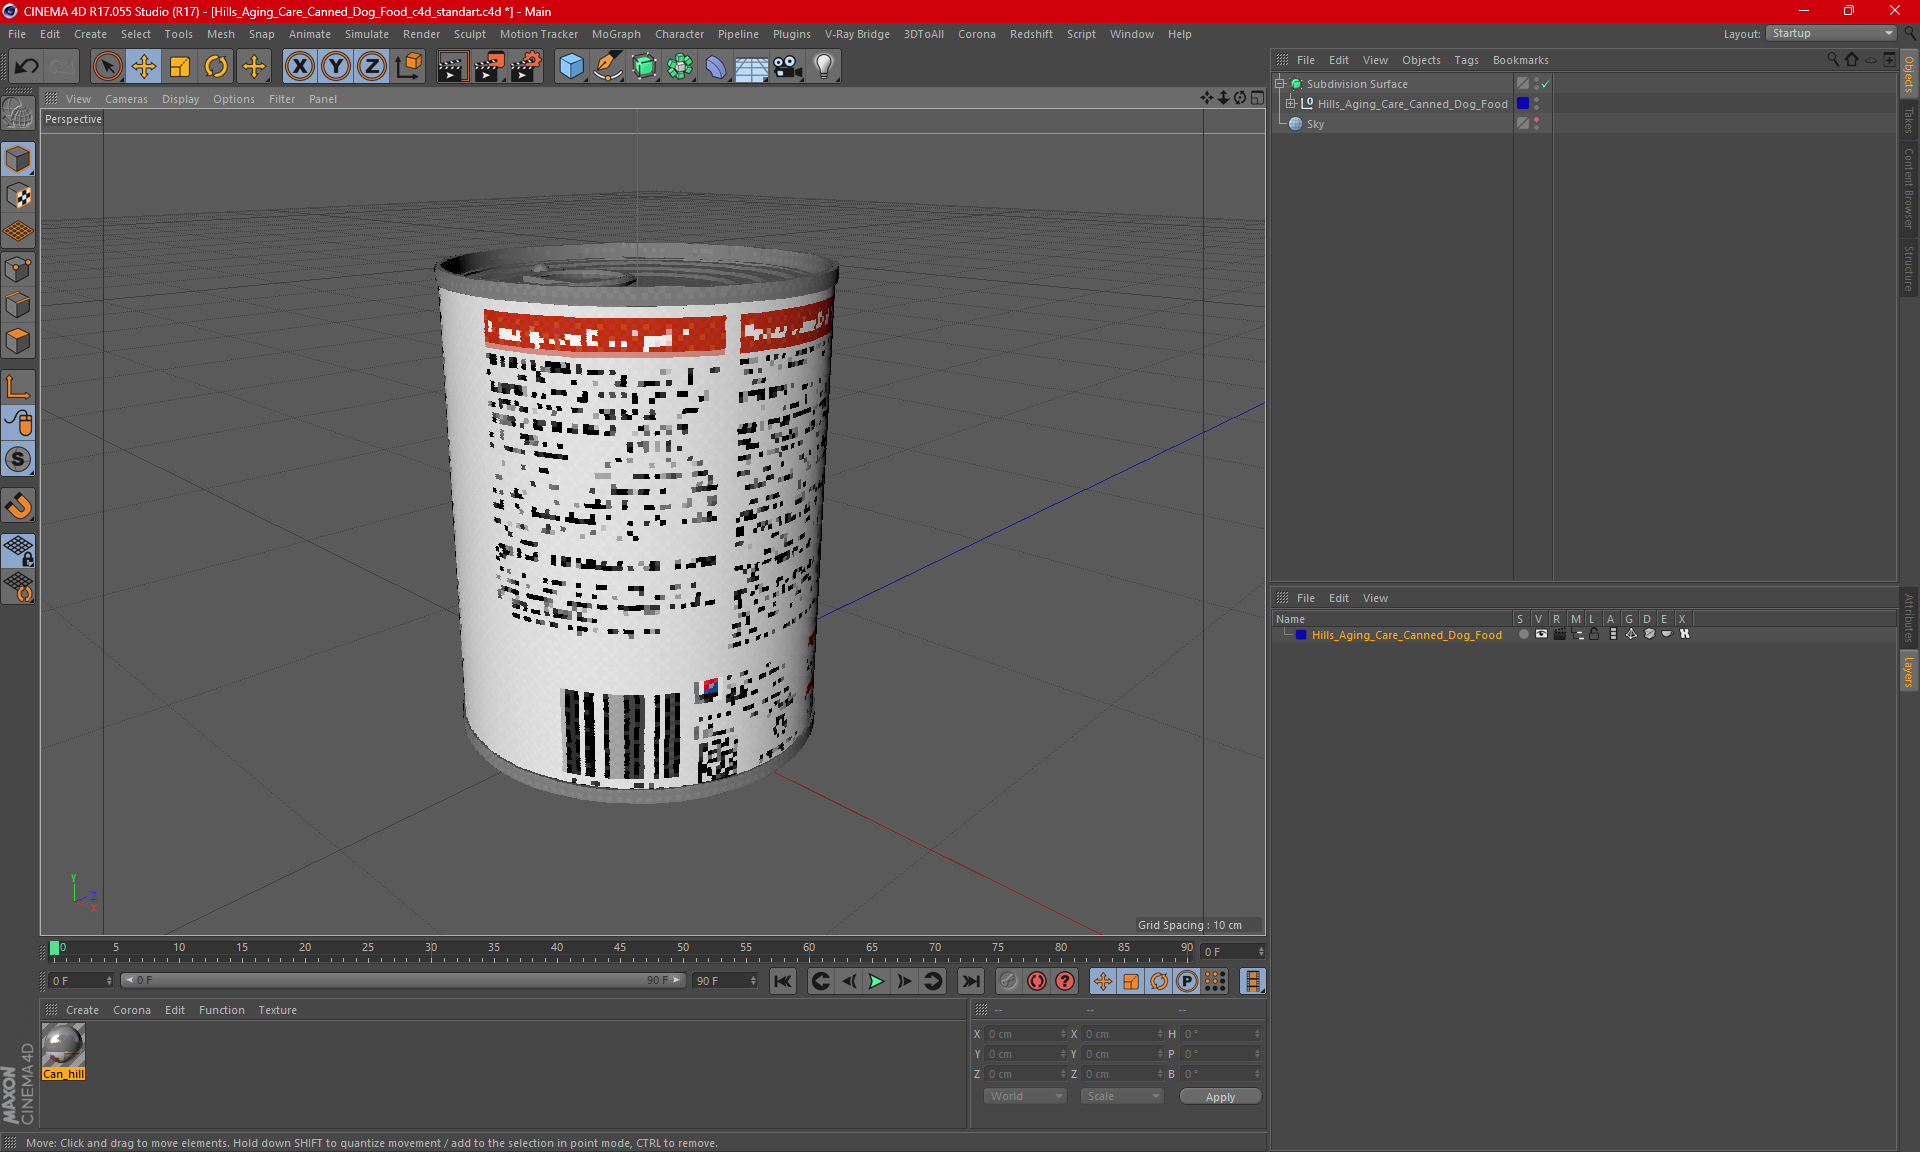This screenshot has height=1152, width=1920.
Task: Open the Scale mode dropdown
Action: tap(1123, 1097)
